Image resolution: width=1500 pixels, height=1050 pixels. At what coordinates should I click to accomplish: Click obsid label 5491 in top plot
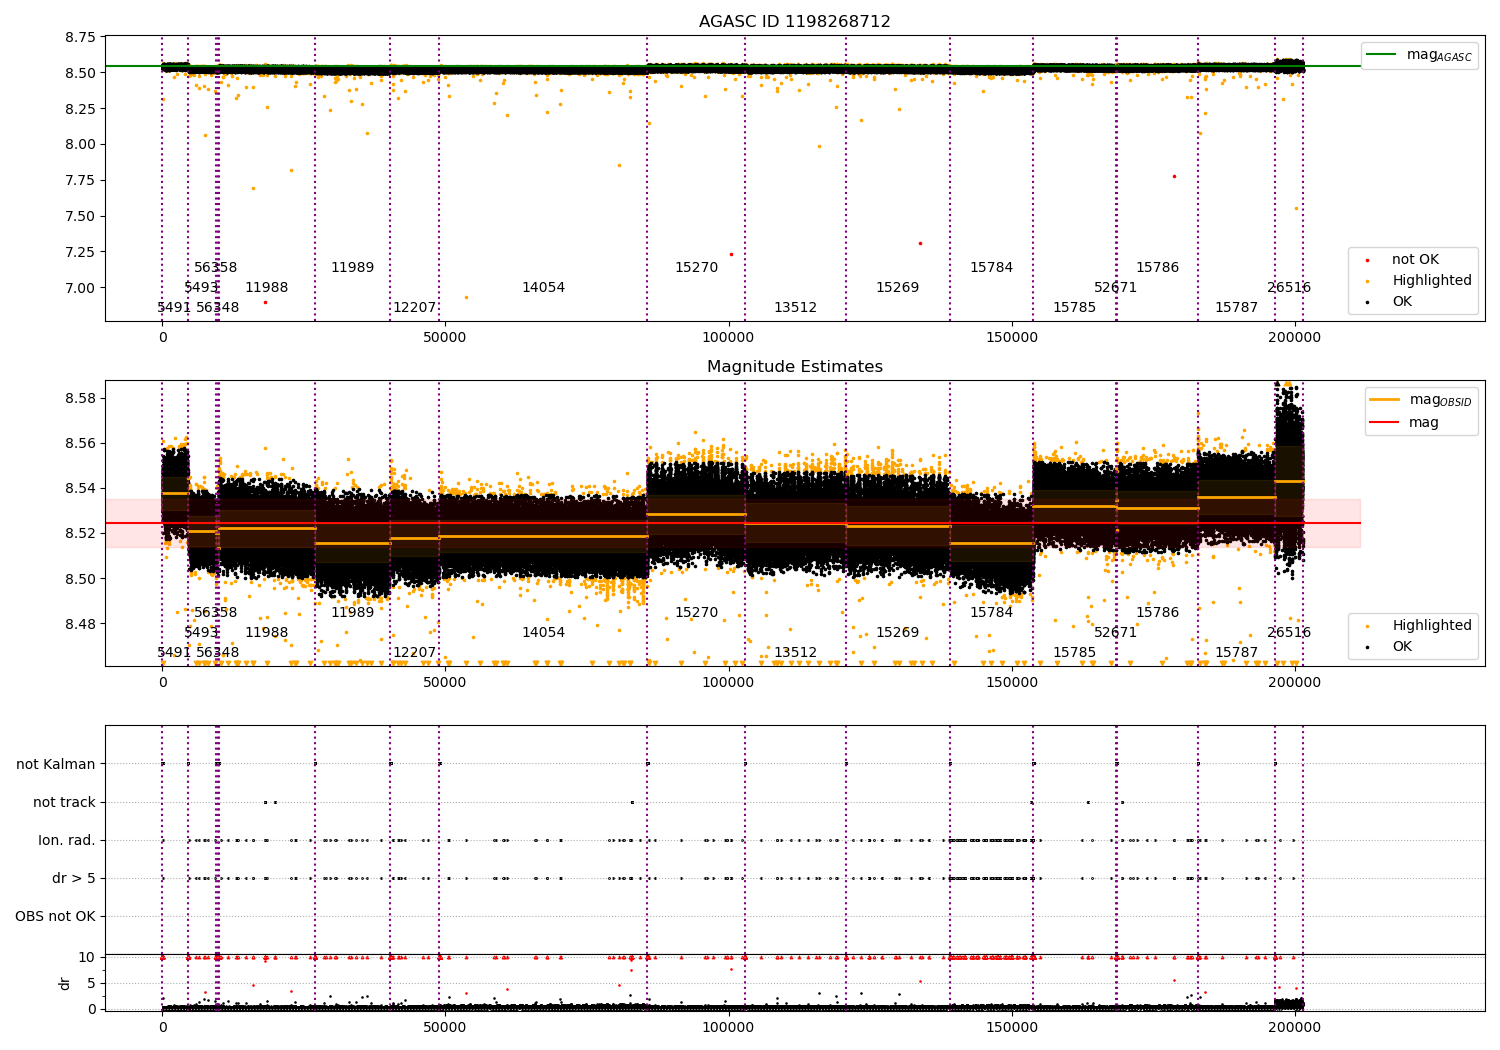(x=174, y=308)
